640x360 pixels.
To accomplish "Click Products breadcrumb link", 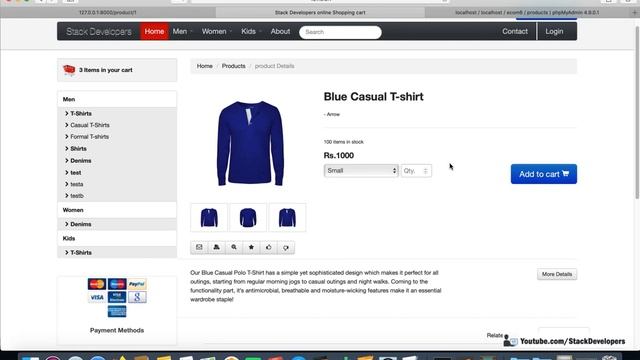I will (233, 66).
